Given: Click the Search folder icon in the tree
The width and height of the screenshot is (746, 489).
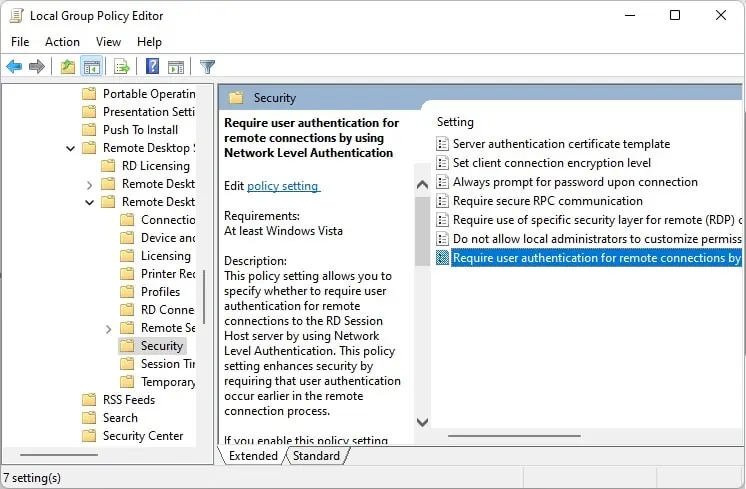Looking at the screenshot, I should (89, 418).
